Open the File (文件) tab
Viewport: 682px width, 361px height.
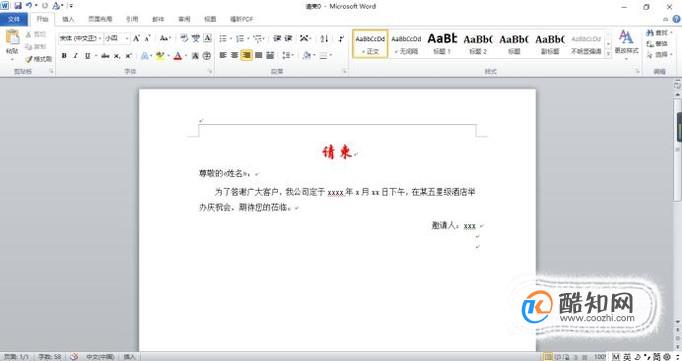click(x=13, y=19)
